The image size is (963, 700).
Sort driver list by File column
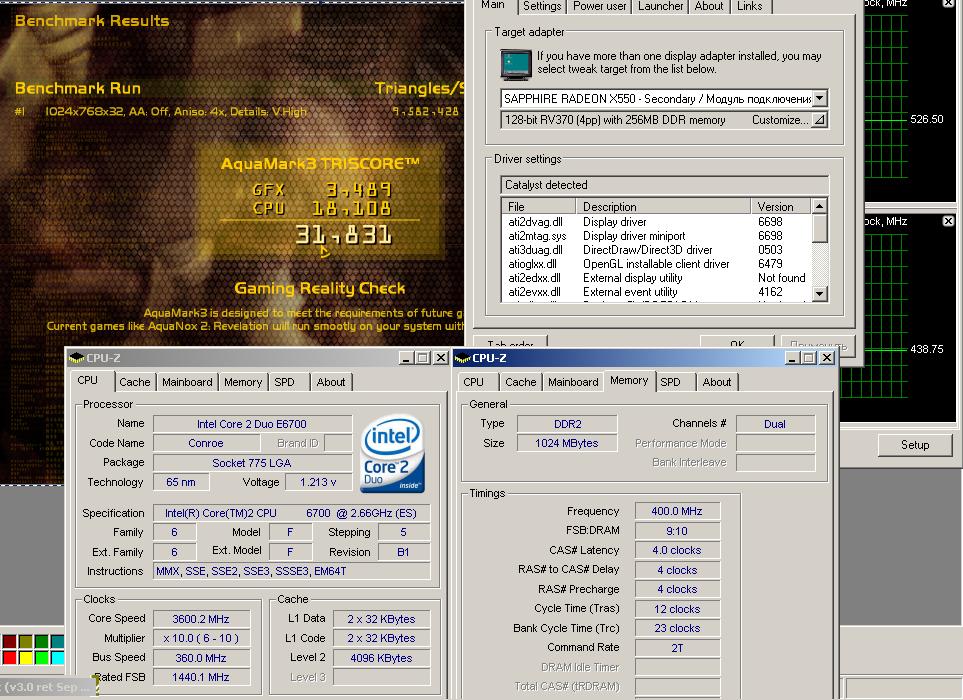539,206
